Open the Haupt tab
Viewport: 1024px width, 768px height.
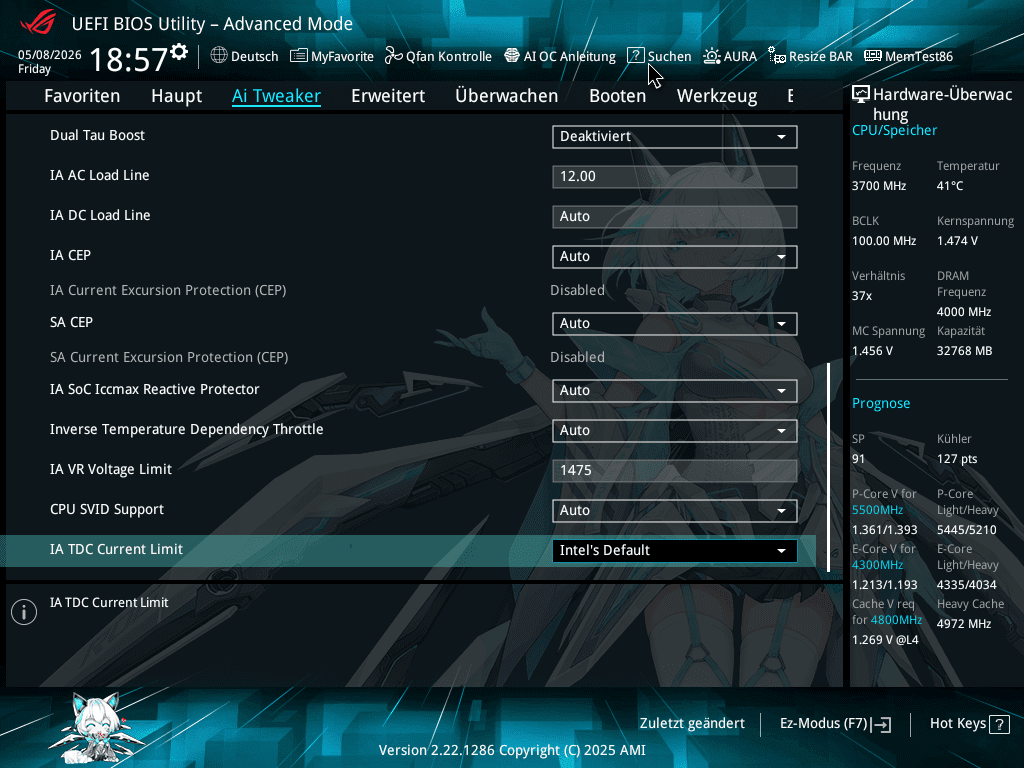click(x=176, y=96)
